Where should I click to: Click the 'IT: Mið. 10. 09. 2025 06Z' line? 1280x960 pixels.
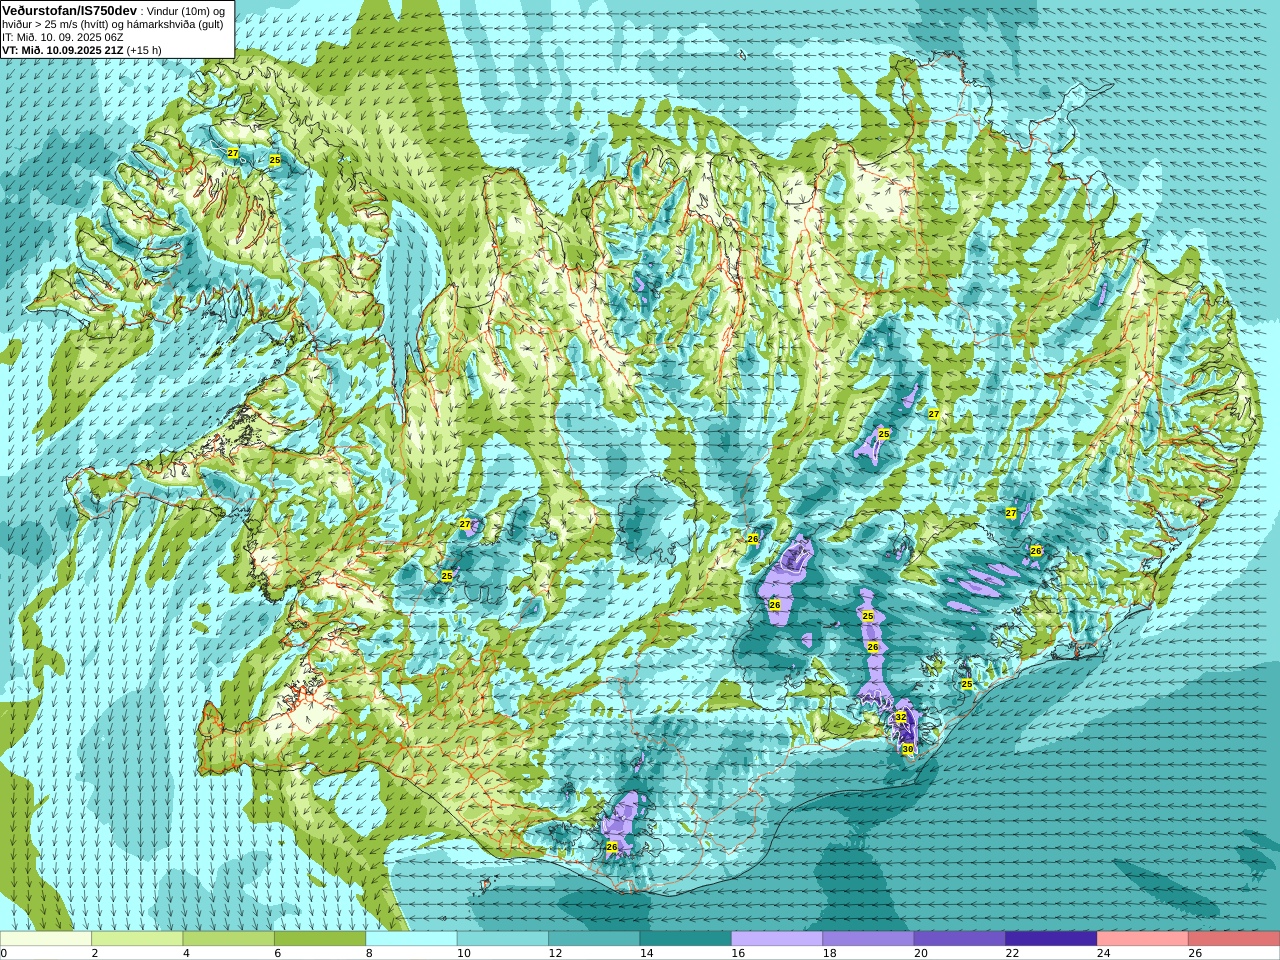pyautogui.click(x=63, y=37)
